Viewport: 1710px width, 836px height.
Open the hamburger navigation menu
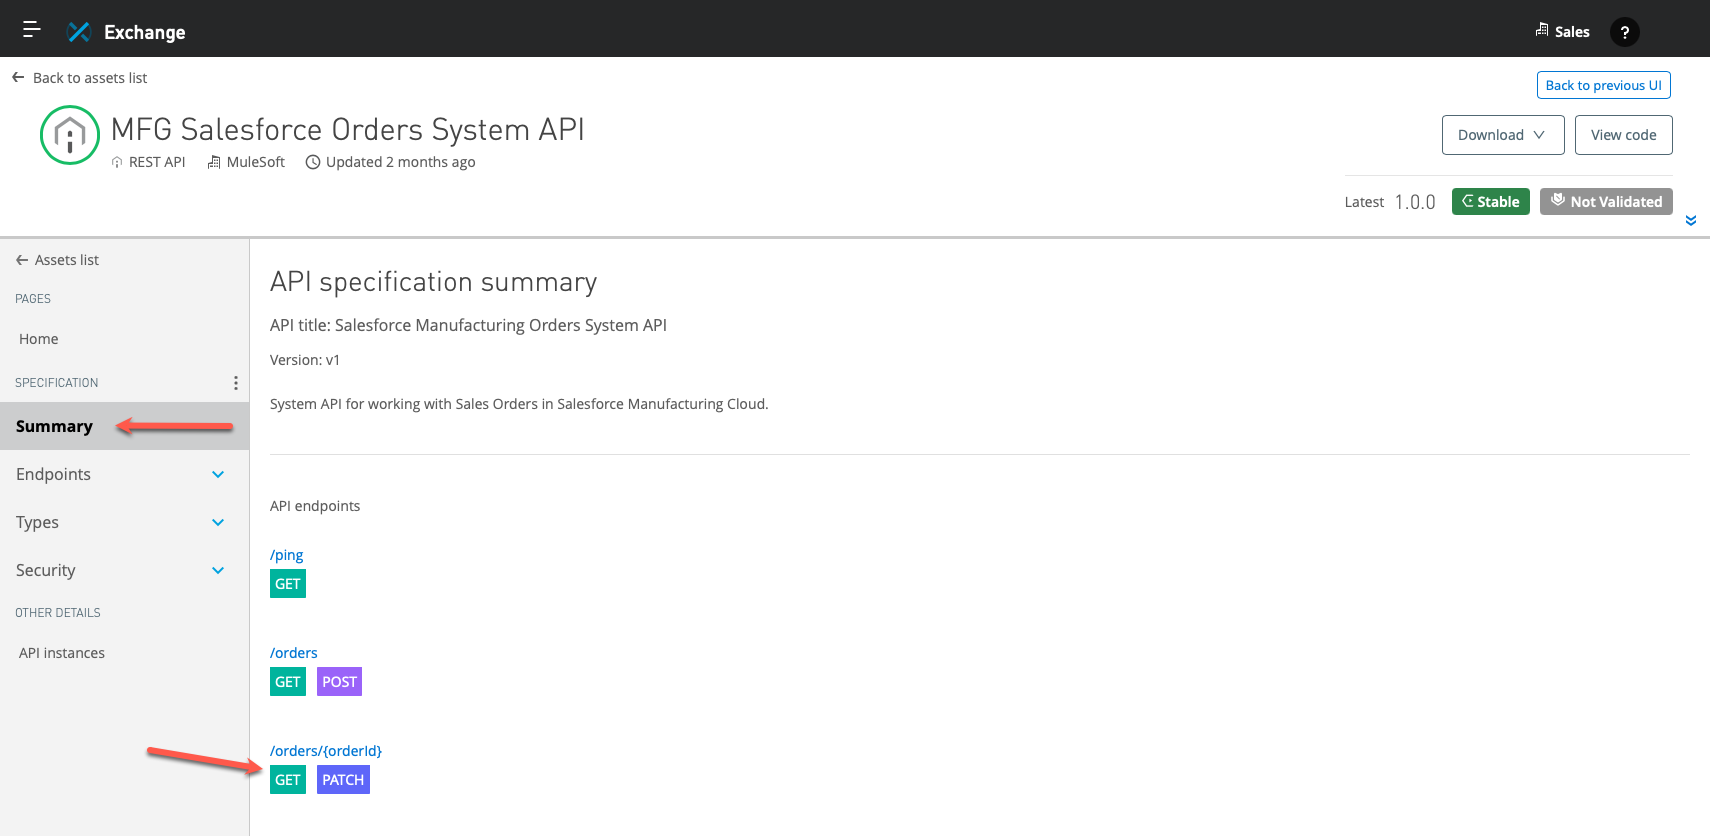click(31, 29)
